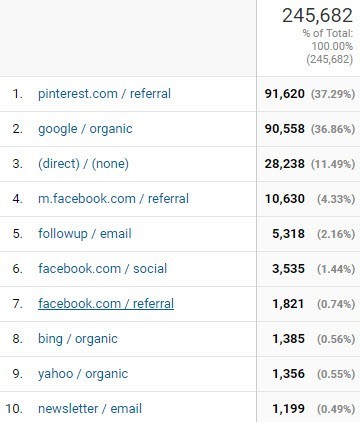Open the google / organic source link

click(85, 129)
